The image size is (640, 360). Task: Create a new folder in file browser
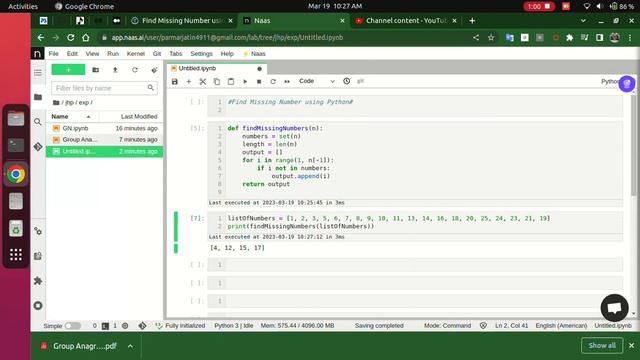(x=96, y=70)
